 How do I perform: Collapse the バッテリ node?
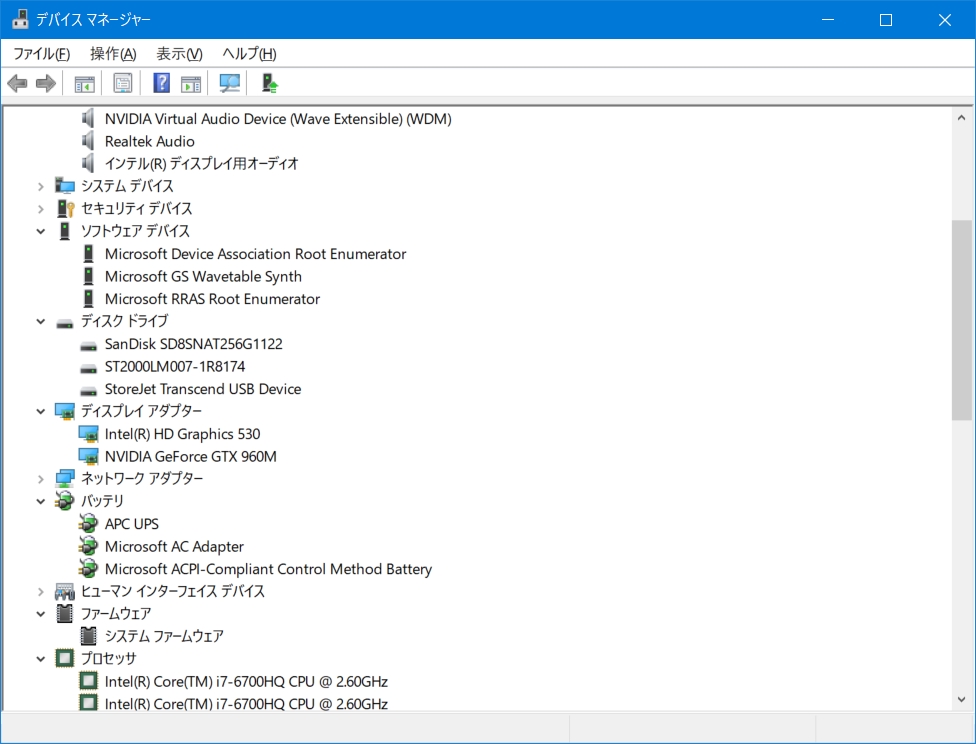(40, 501)
